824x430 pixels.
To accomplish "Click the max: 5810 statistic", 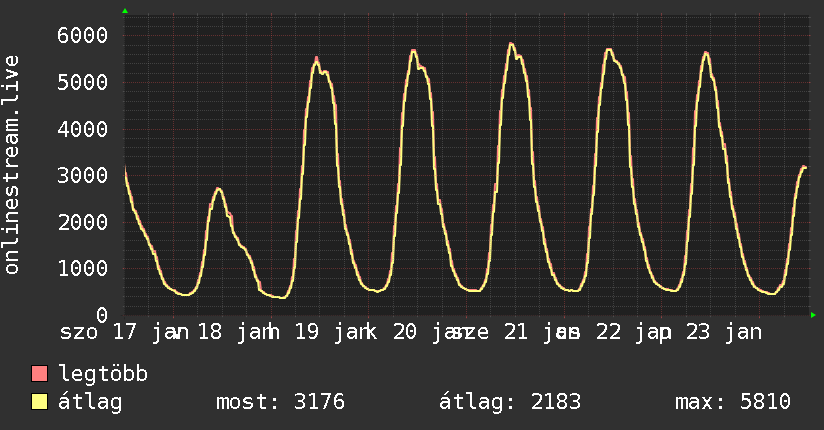I will coord(733,402).
